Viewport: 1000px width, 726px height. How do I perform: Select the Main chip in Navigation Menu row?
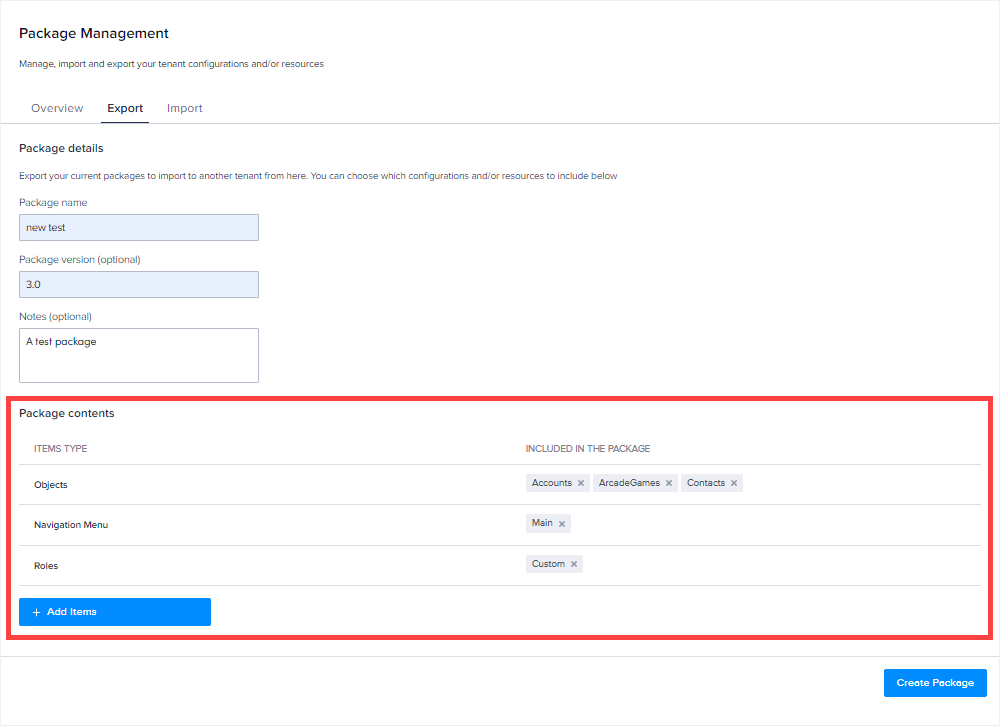point(542,523)
